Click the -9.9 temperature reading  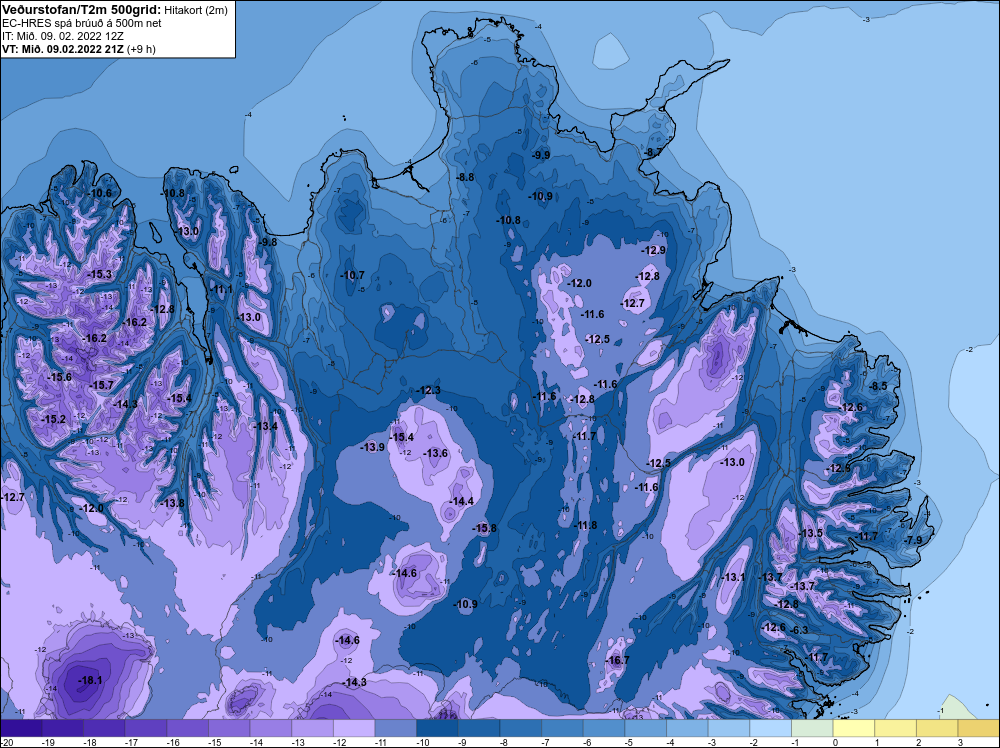541,155
